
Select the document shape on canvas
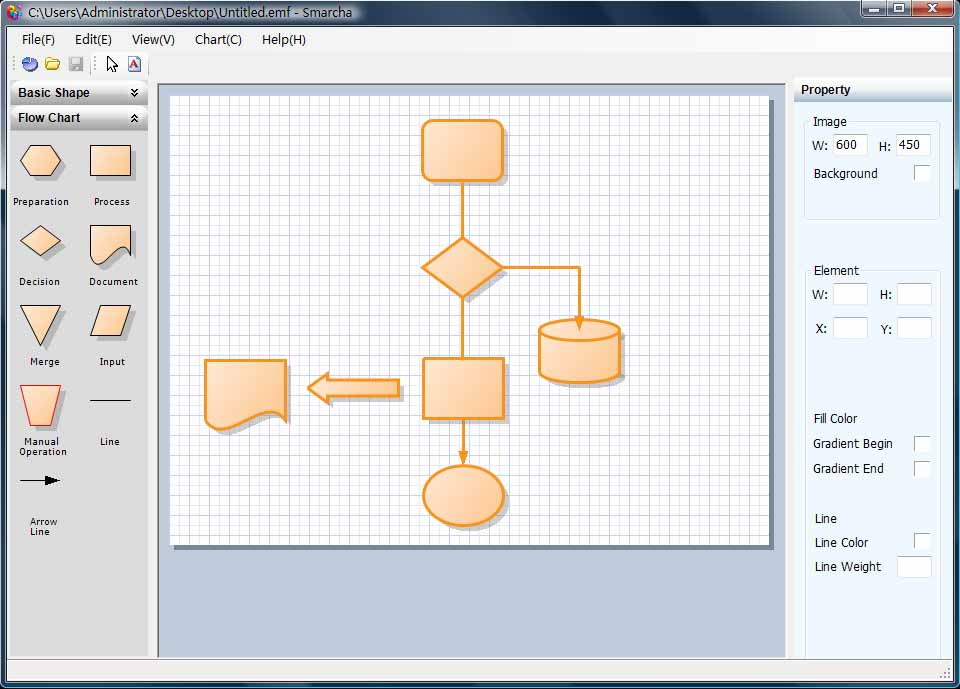point(246,394)
